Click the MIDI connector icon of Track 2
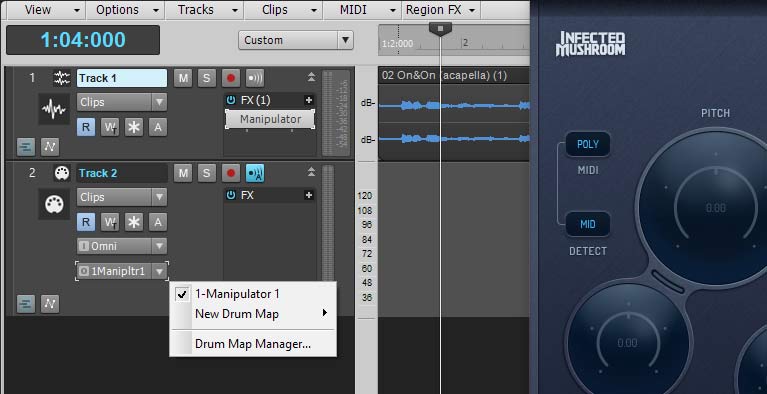767x394 pixels. point(54,204)
